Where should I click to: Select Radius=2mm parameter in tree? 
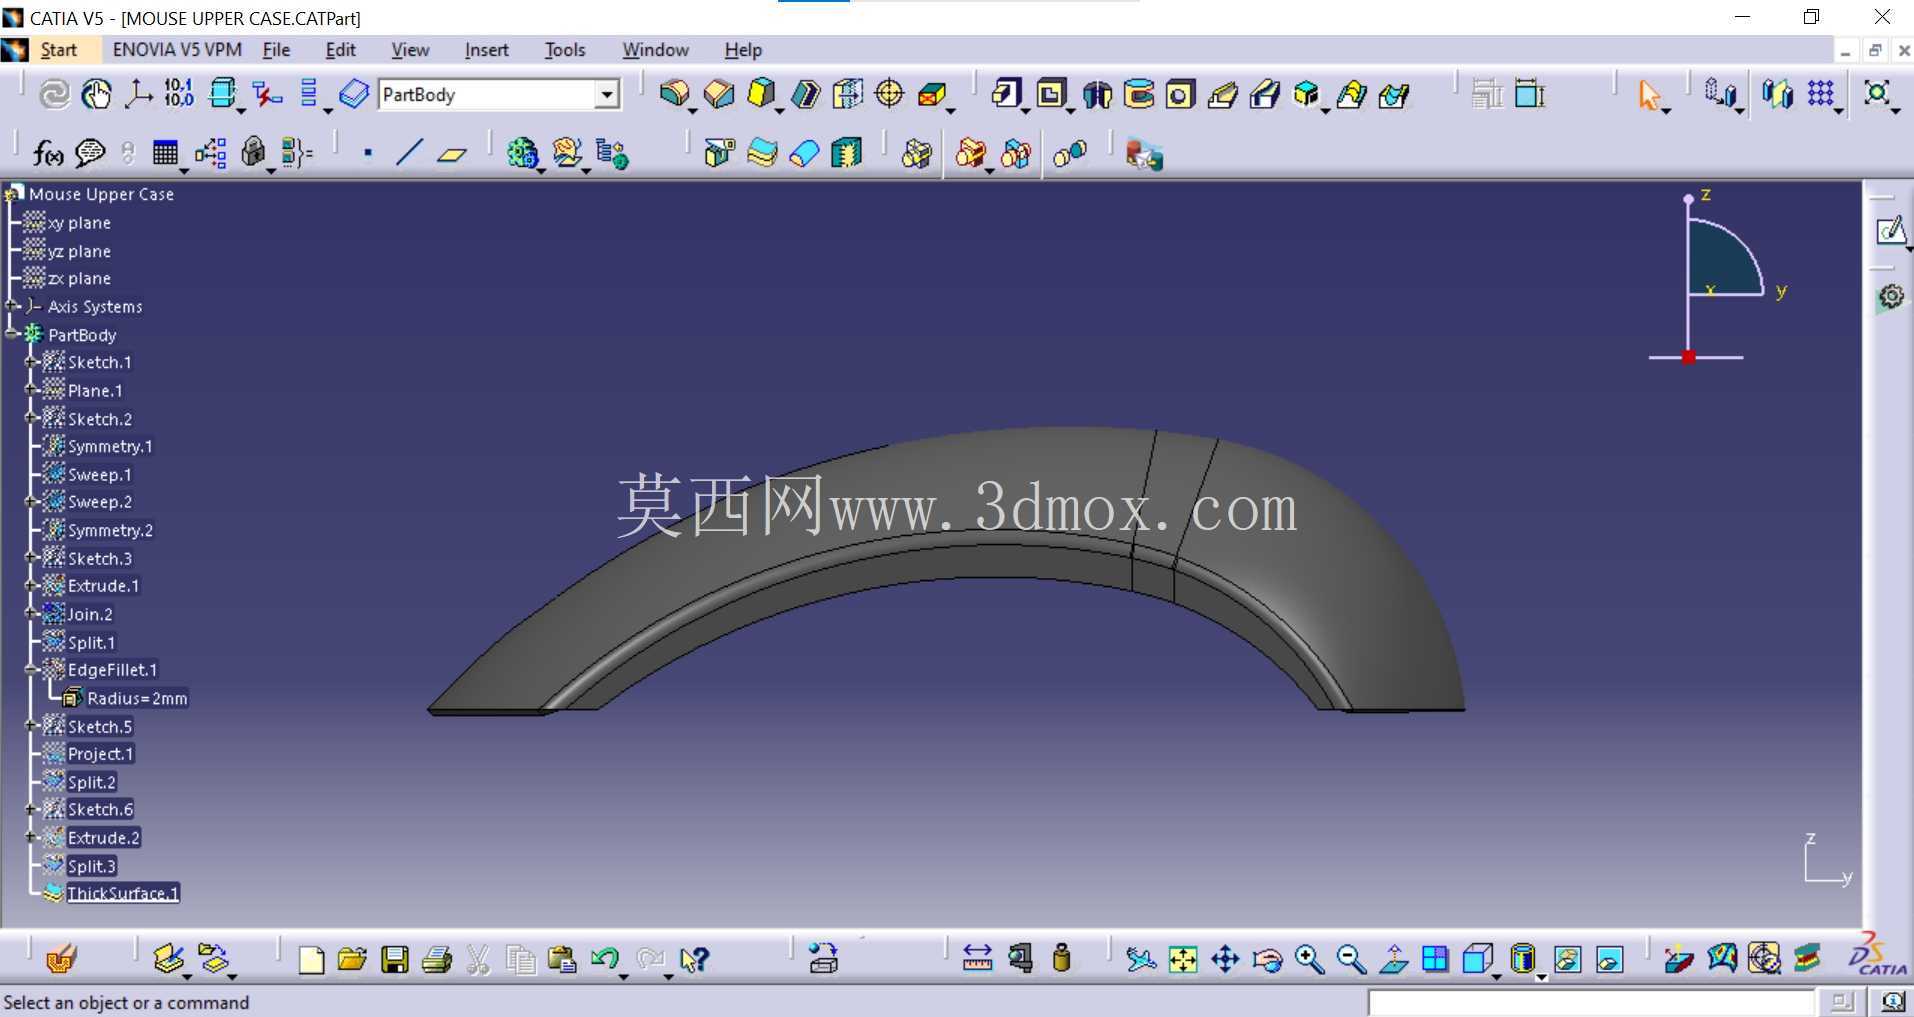click(x=137, y=698)
